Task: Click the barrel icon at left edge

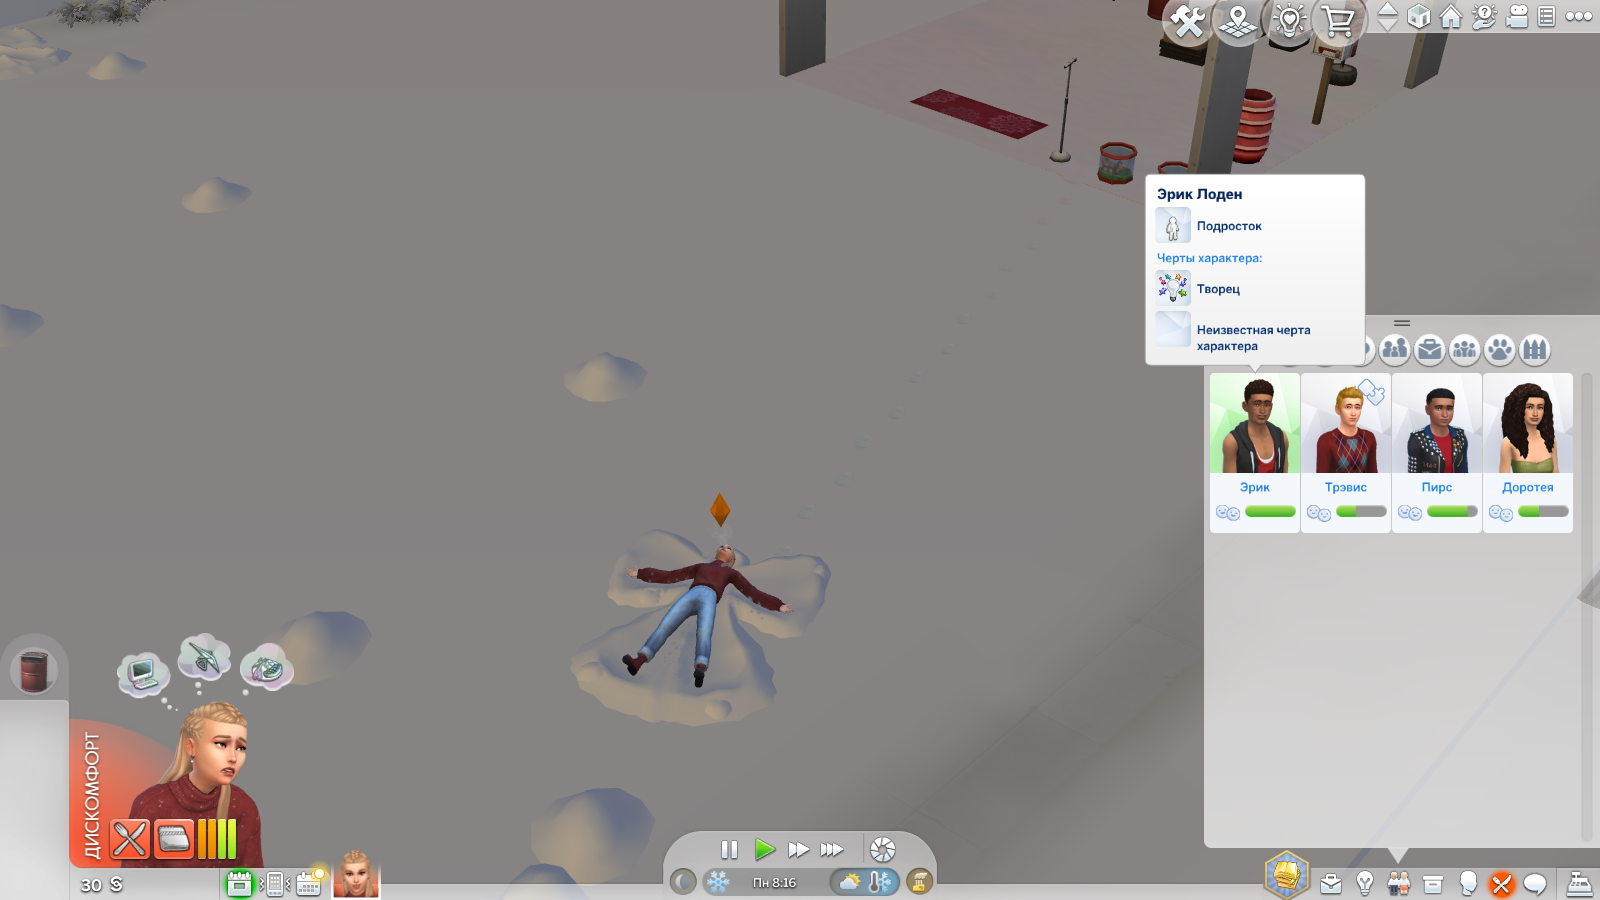Action: [x=34, y=670]
